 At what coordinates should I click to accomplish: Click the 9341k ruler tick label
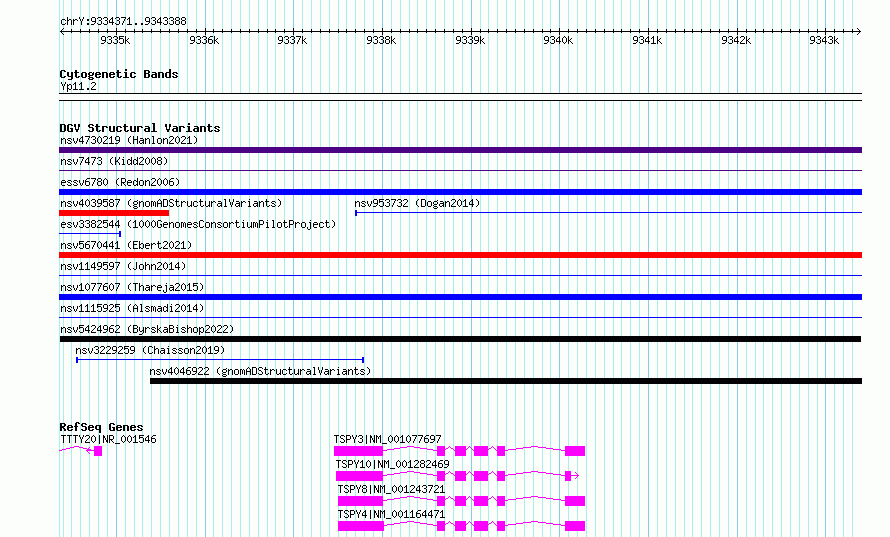647,40
